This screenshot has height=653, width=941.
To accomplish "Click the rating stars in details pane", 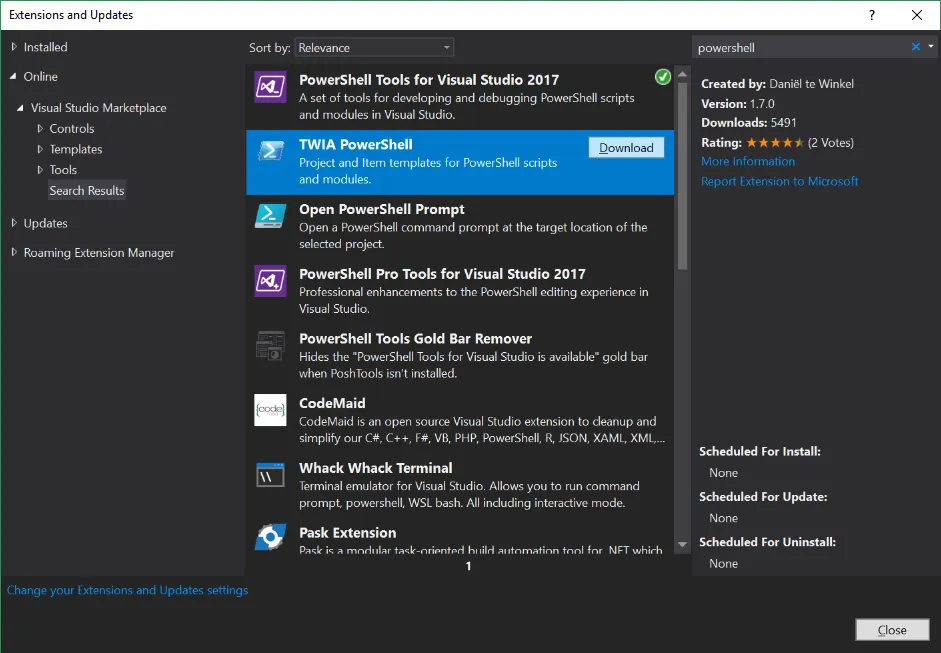I will pos(774,143).
